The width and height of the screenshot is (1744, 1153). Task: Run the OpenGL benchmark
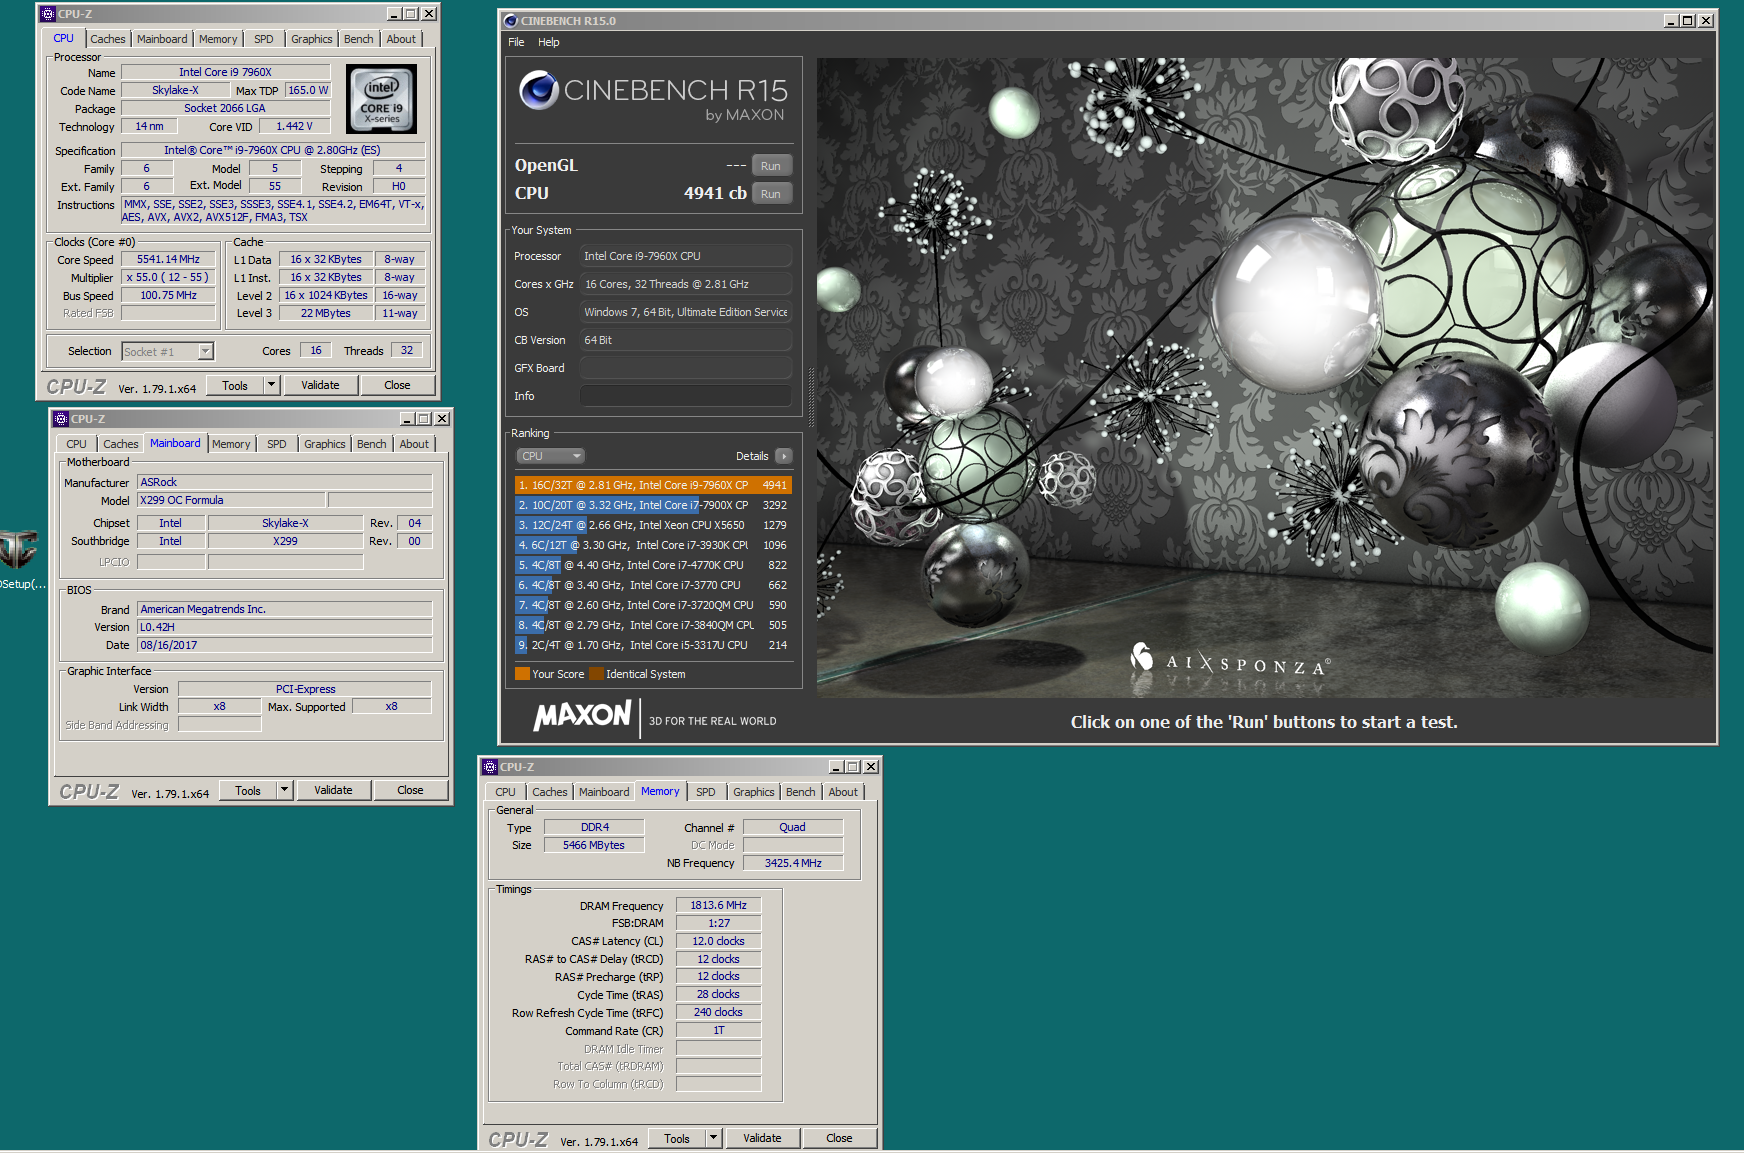tap(771, 166)
